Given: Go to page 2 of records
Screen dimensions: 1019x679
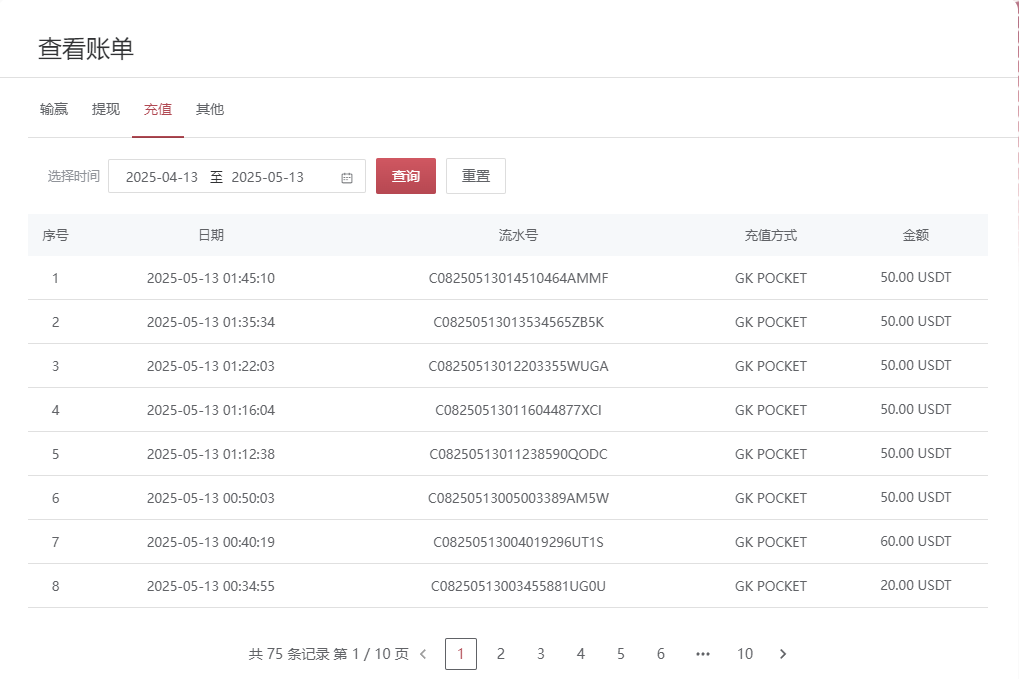Looking at the screenshot, I should coord(501,654).
